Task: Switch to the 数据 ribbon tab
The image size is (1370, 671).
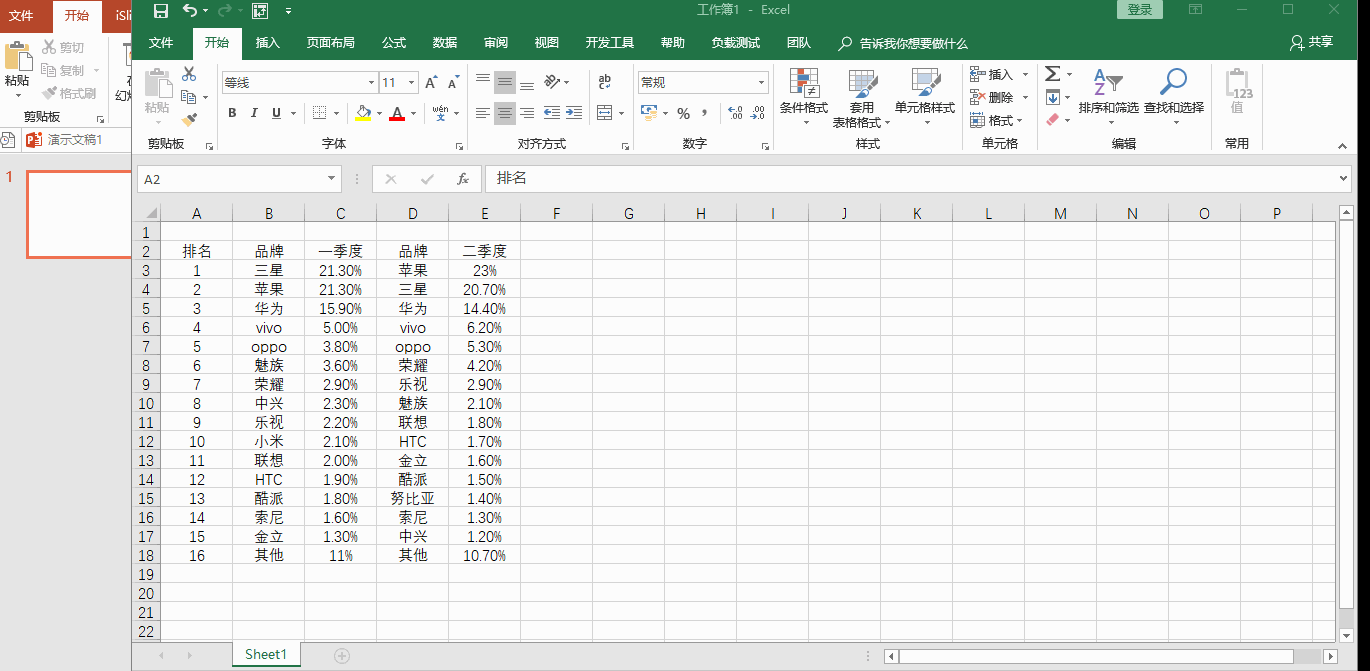Action: point(445,43)
